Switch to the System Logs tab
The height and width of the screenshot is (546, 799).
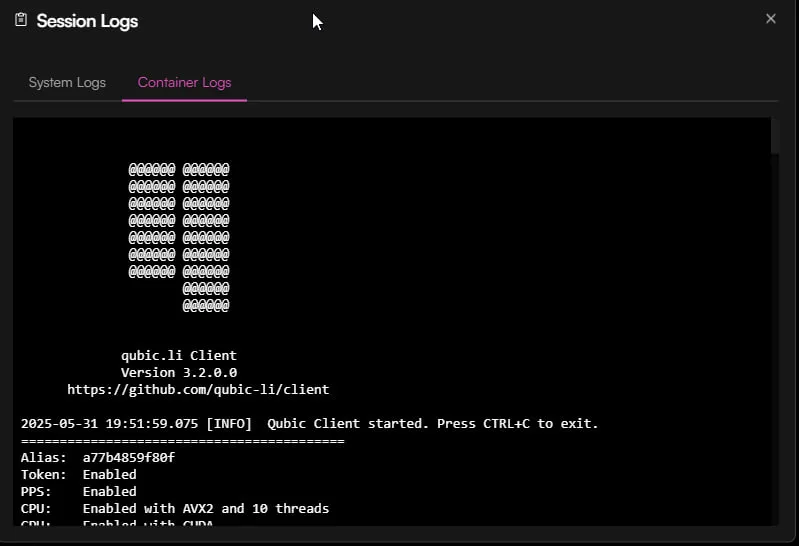(67, 83)
